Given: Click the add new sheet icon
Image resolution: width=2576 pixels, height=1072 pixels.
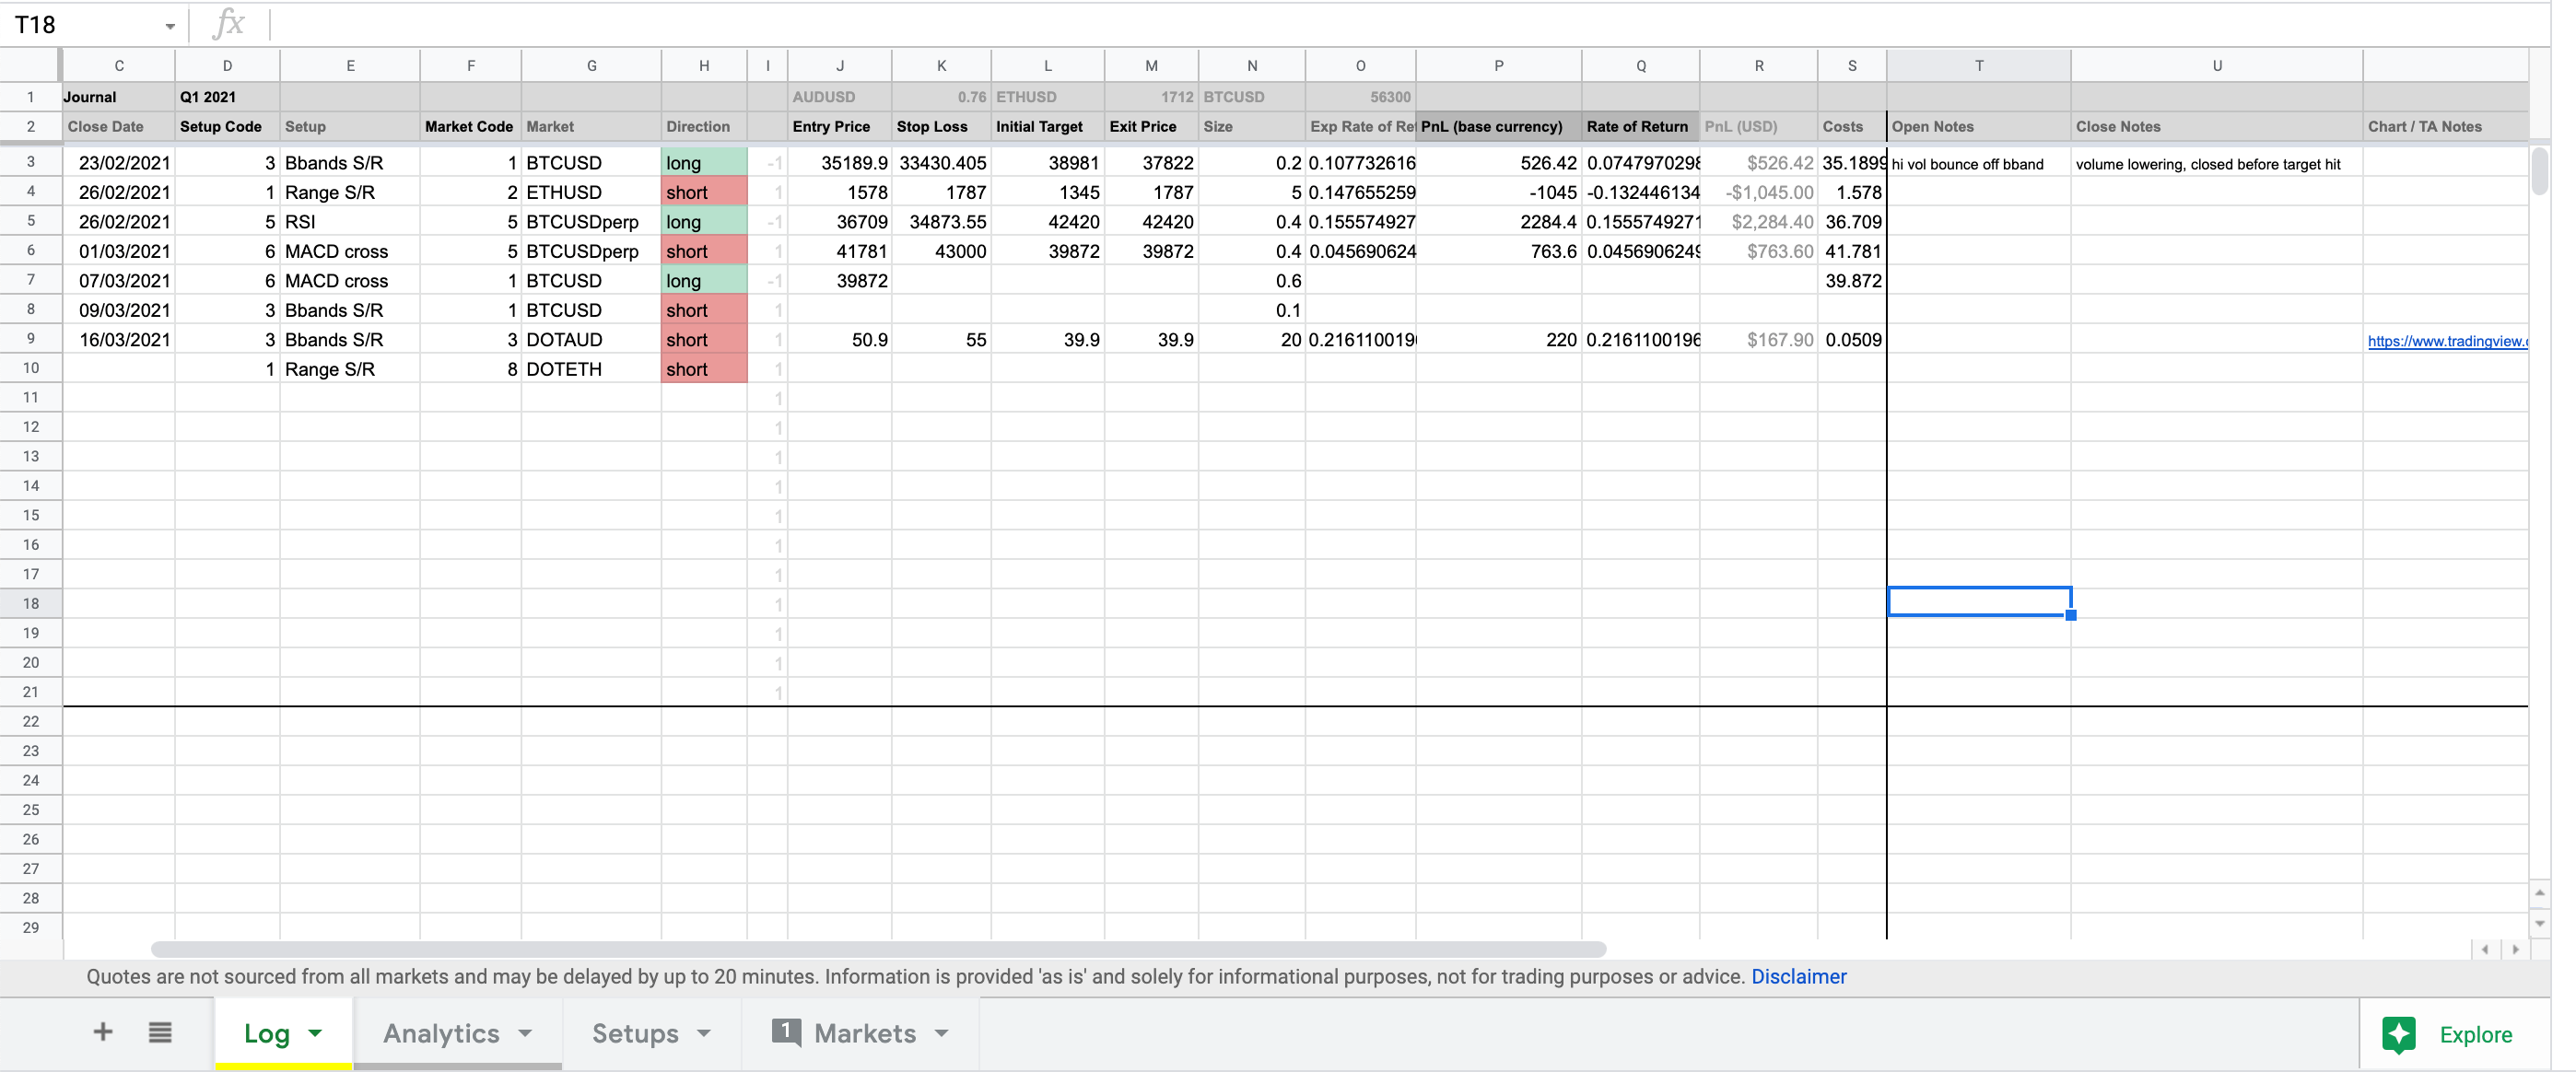Looking at the screenshot, I should tap(105, 1032).
